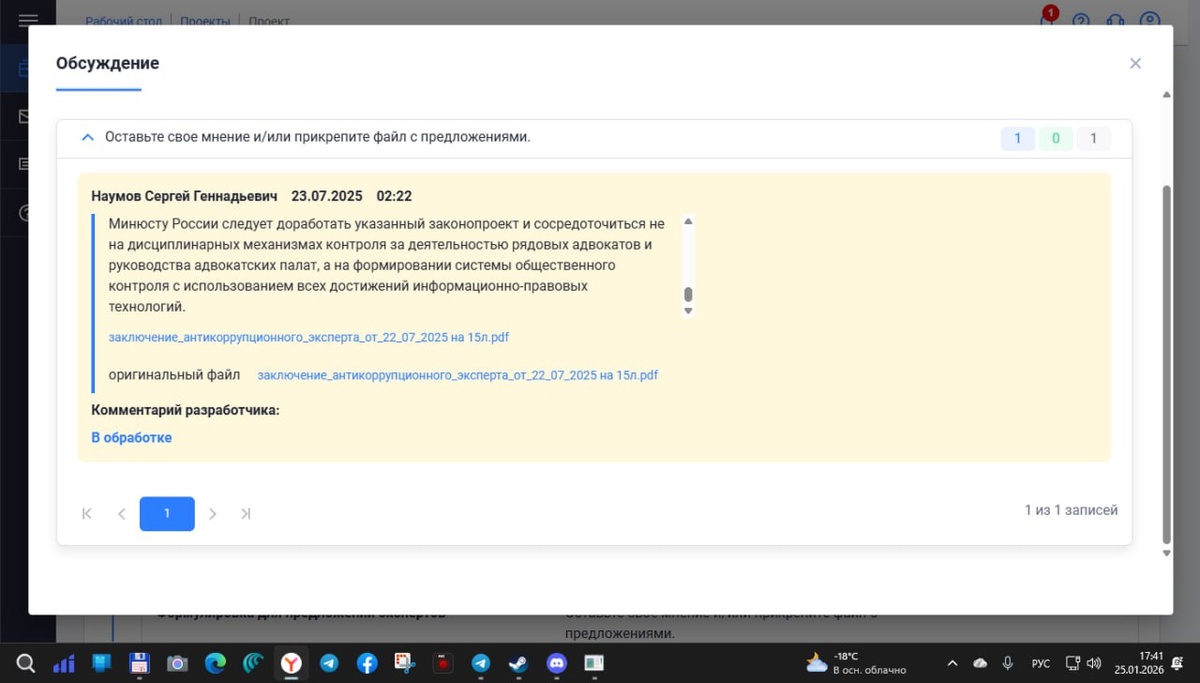Click the gray counter badge showing 1
The height and width of the screenshot is (683, 1200).
(1094, 138)
